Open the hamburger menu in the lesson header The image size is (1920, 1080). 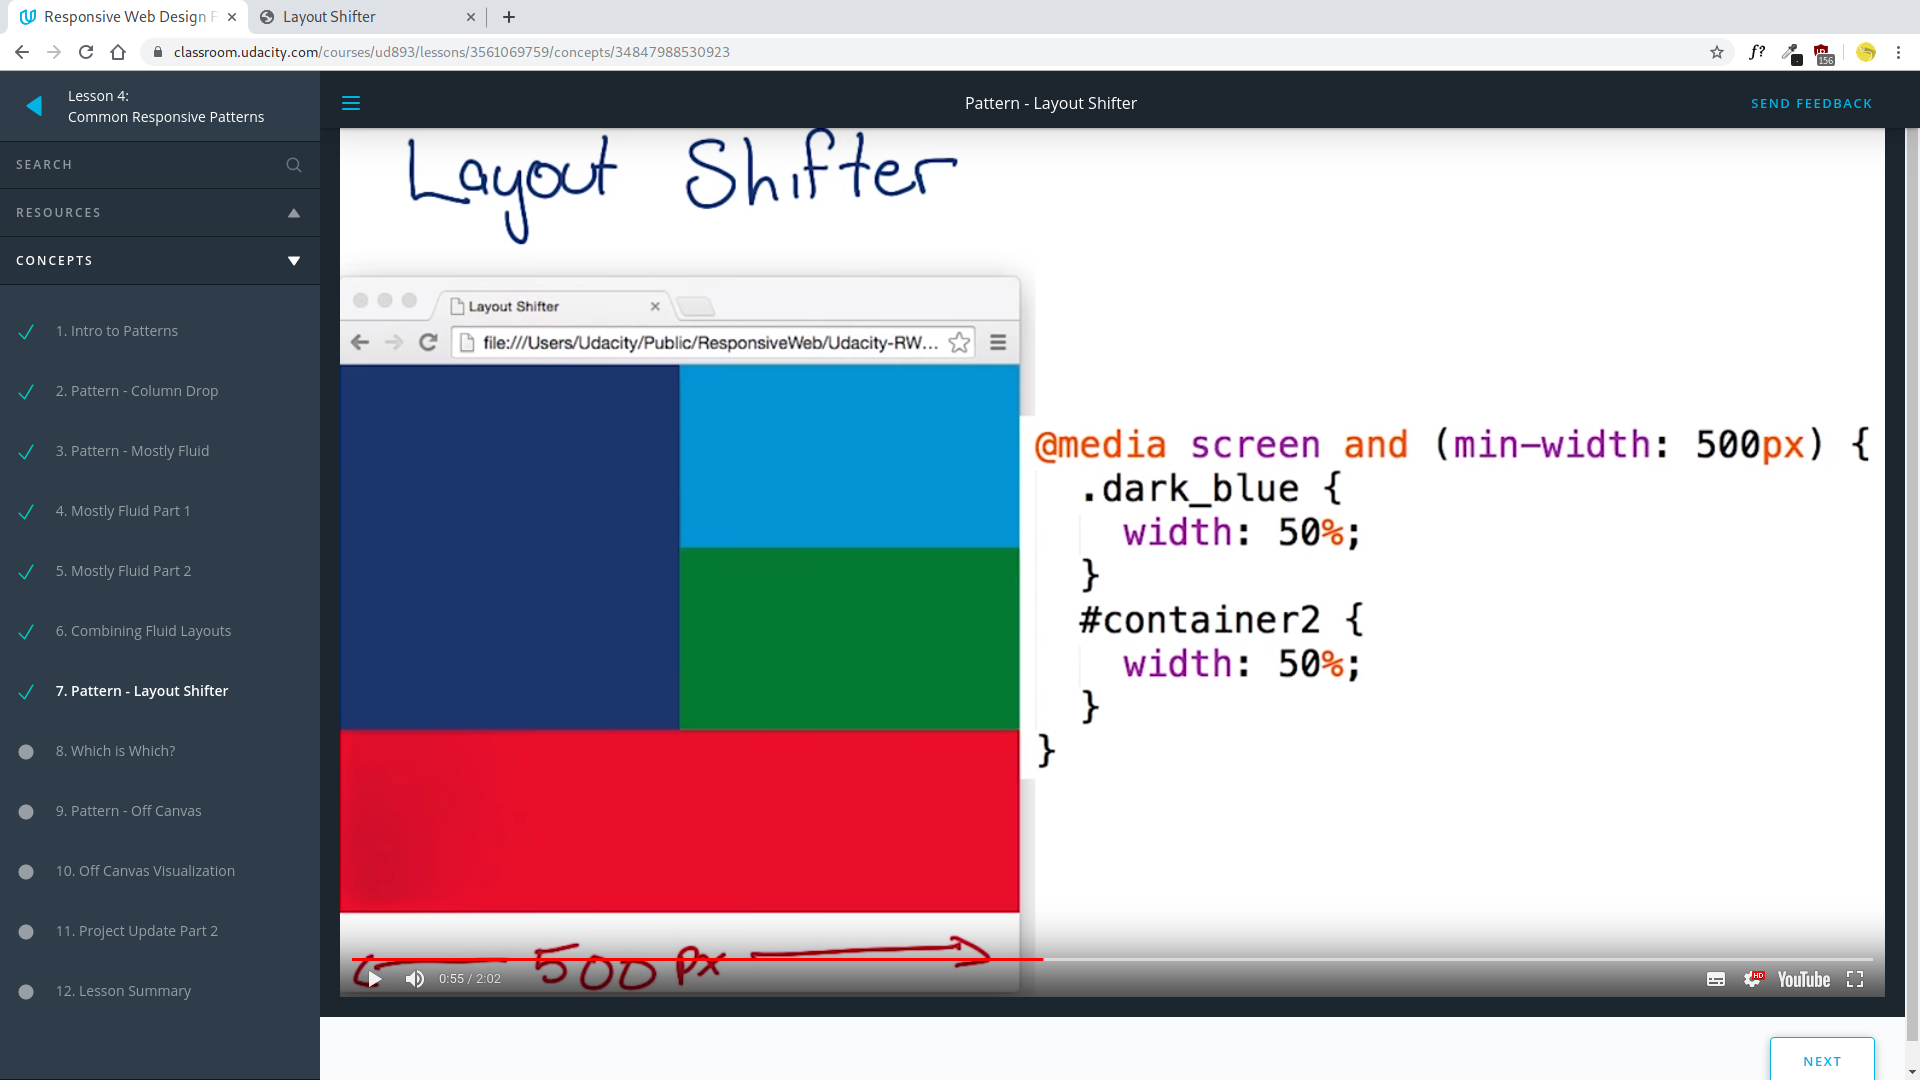pyautogui.click(x=351, y=103)
